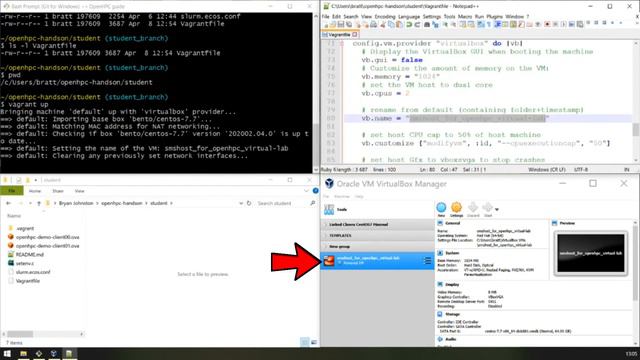This screenshot has width=640, height=360.
Task: Open the Storage section header in VirtualBox details
Action: click(x=452, y=314)
